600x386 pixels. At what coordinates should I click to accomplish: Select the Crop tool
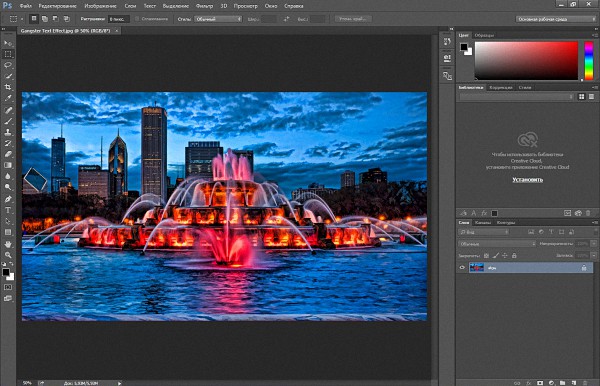8,87
